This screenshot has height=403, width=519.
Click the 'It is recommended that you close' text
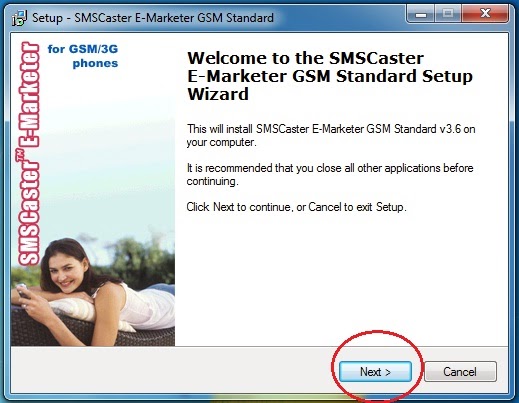[330, 174]
